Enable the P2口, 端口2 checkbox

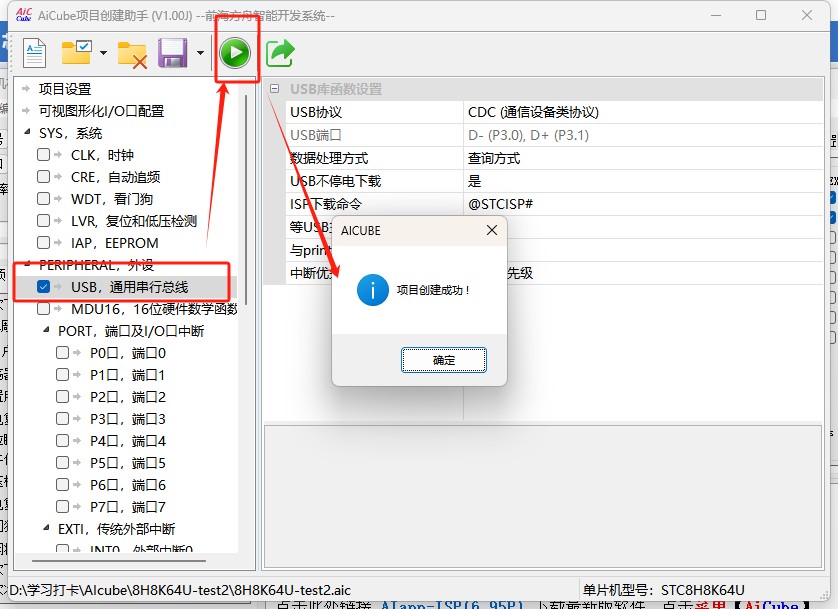(x=63, y=396)
